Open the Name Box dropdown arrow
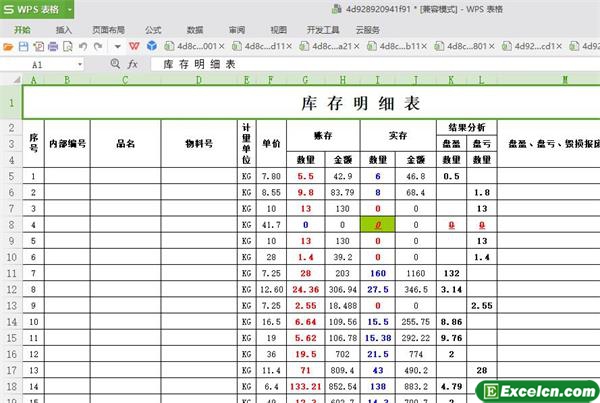This screenshot has height=403, width=600. [80, 64]
